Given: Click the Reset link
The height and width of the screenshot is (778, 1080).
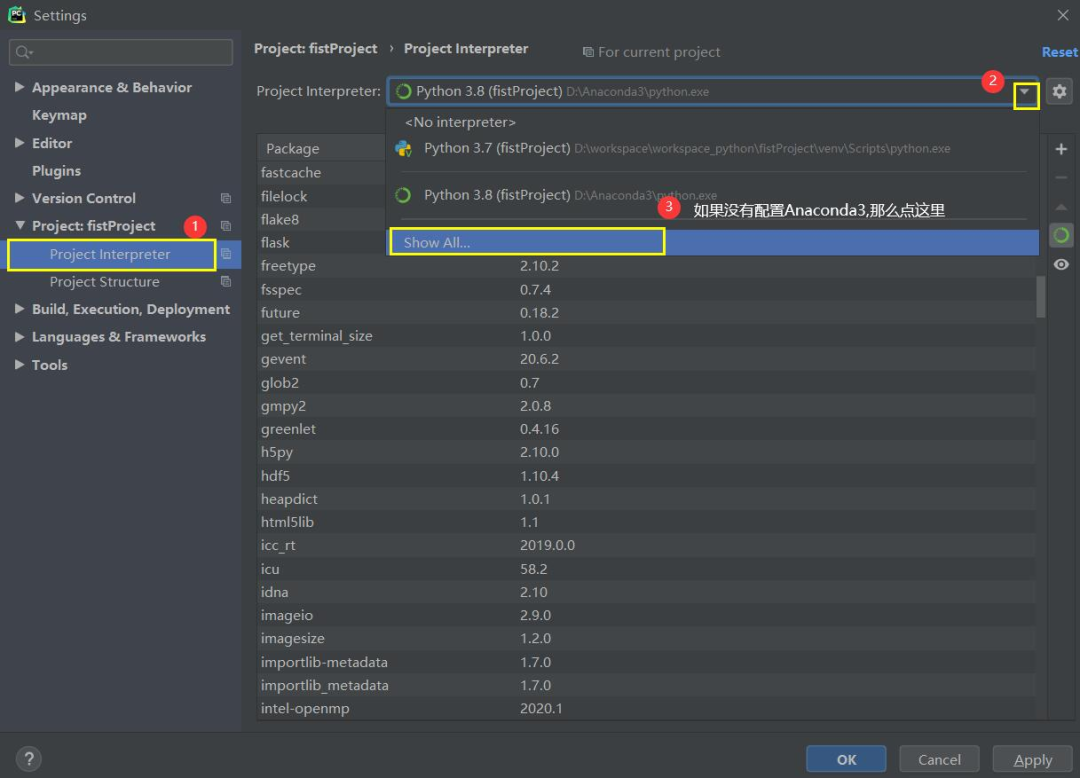Looking at the screenshot, I should [1059, 52].
